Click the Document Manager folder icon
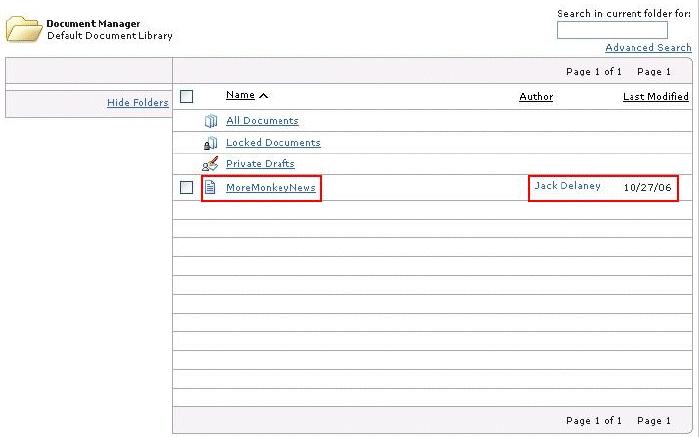The height and width of the screenshot is (437, 699). point(24,29)
